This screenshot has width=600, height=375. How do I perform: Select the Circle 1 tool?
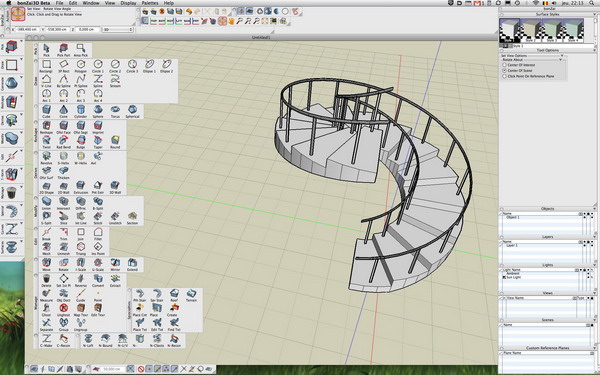[x=98, y=66]
